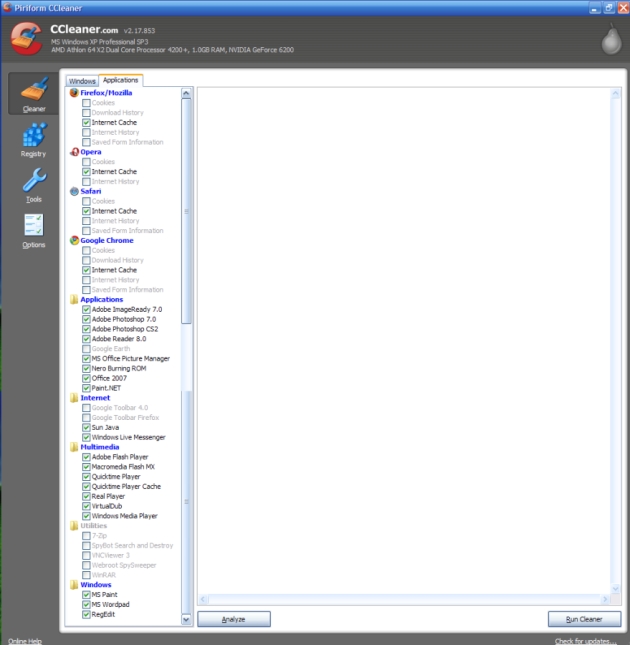
Task: Uncheck Opera Internet Cache
Action: [86, 172]
